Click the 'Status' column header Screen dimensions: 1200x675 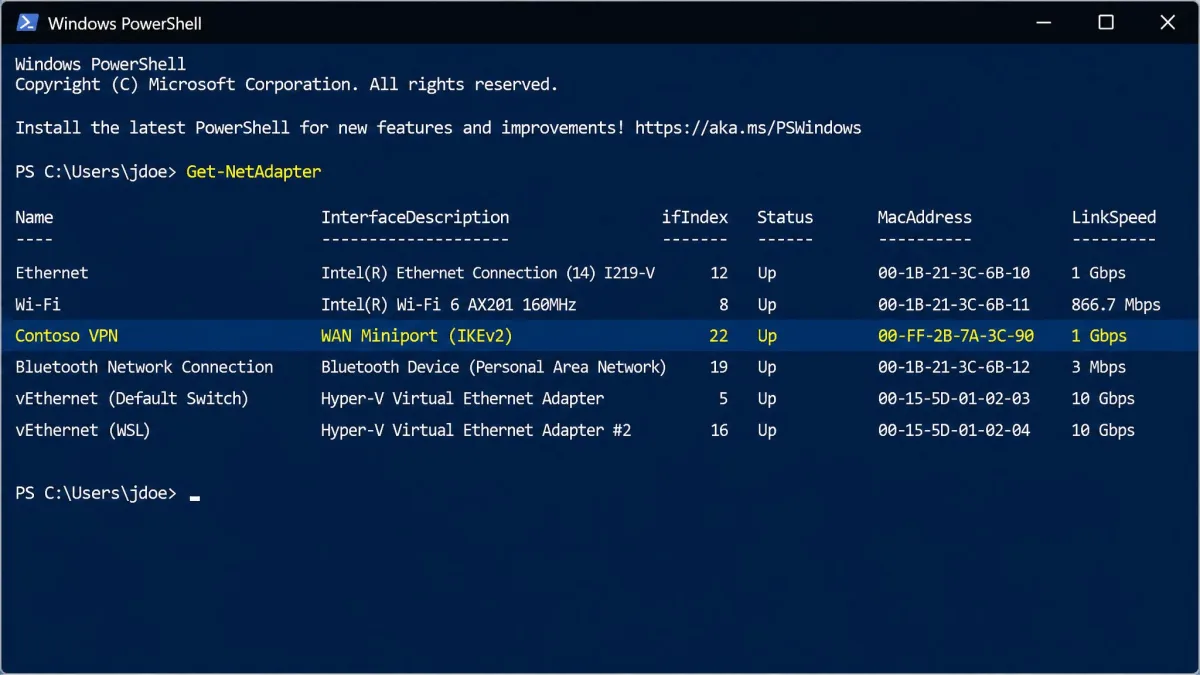(x=785, y=217)
